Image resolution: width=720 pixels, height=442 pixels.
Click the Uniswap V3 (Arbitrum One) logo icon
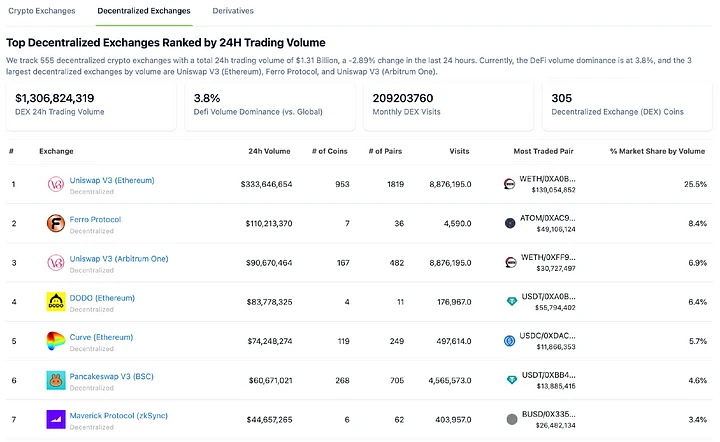click(56, 262)
